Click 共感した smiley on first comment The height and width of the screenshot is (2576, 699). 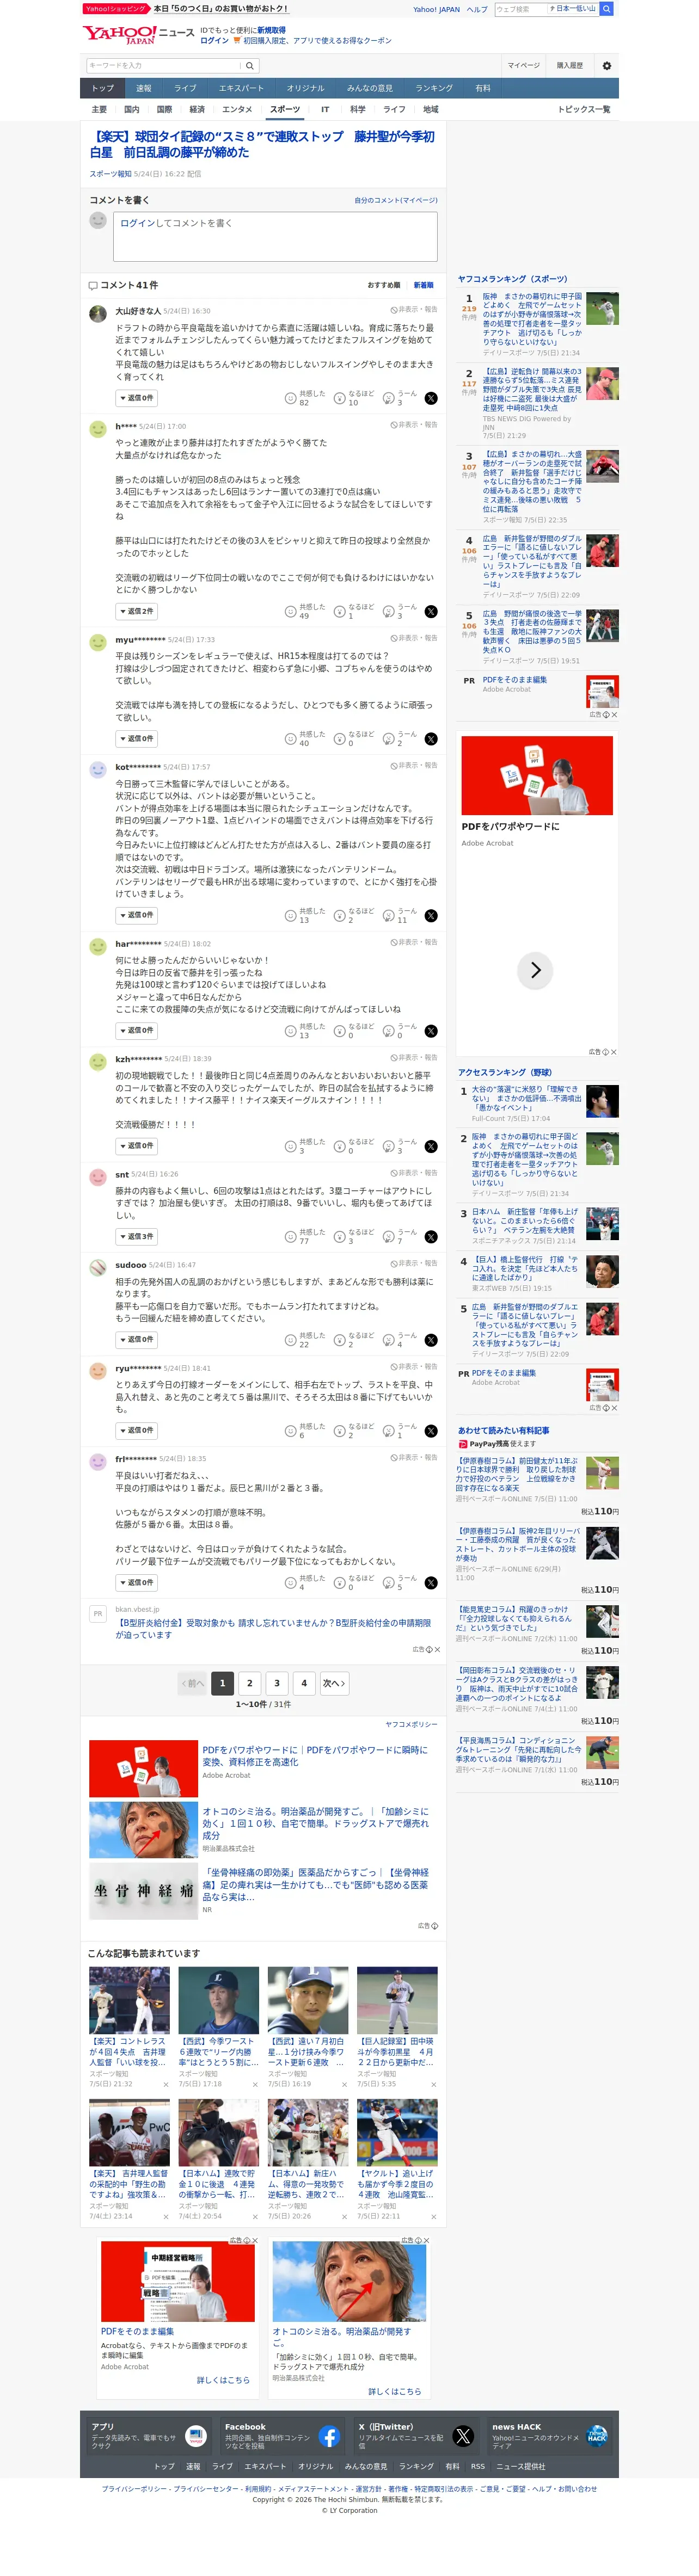290,398
